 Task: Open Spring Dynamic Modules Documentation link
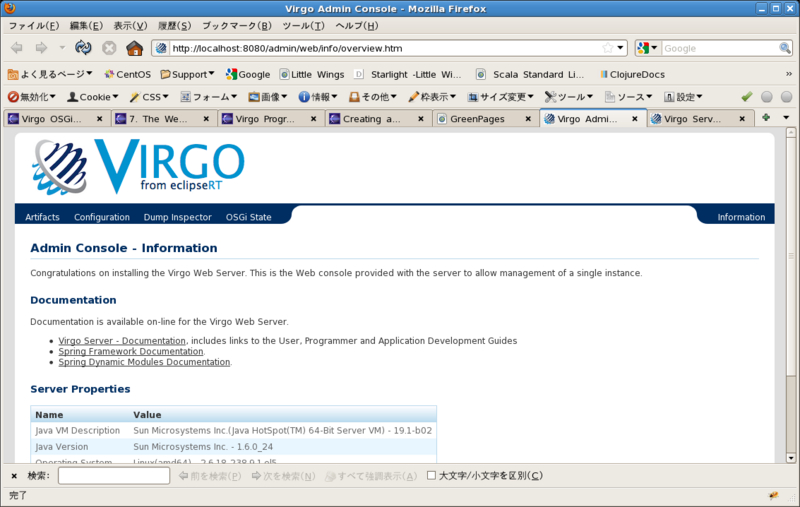[144, 362]
